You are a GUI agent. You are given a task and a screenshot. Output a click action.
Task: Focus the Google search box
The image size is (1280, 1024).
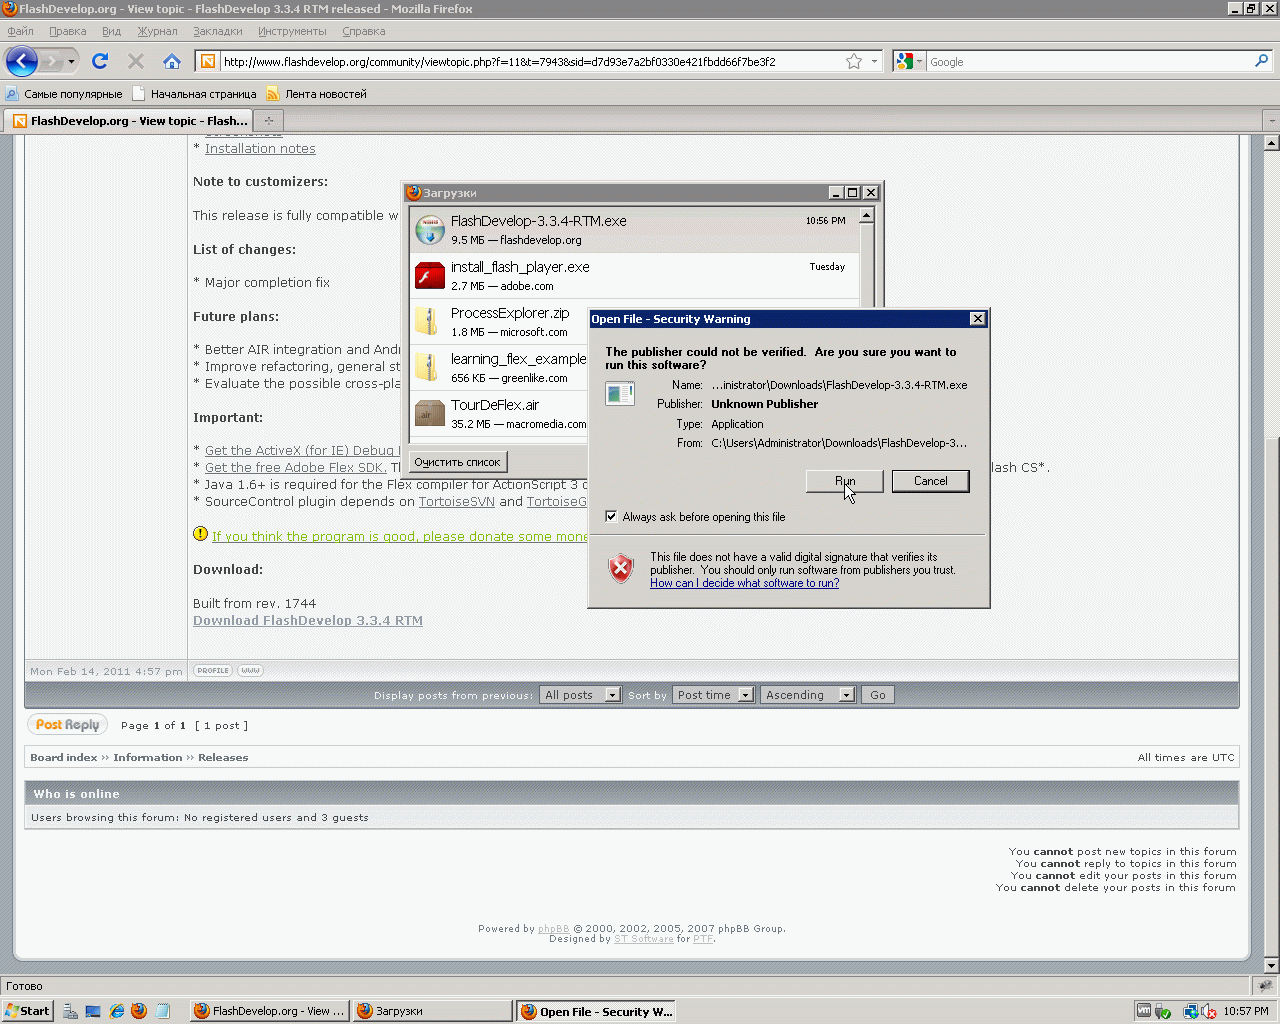coord(1089,62)
